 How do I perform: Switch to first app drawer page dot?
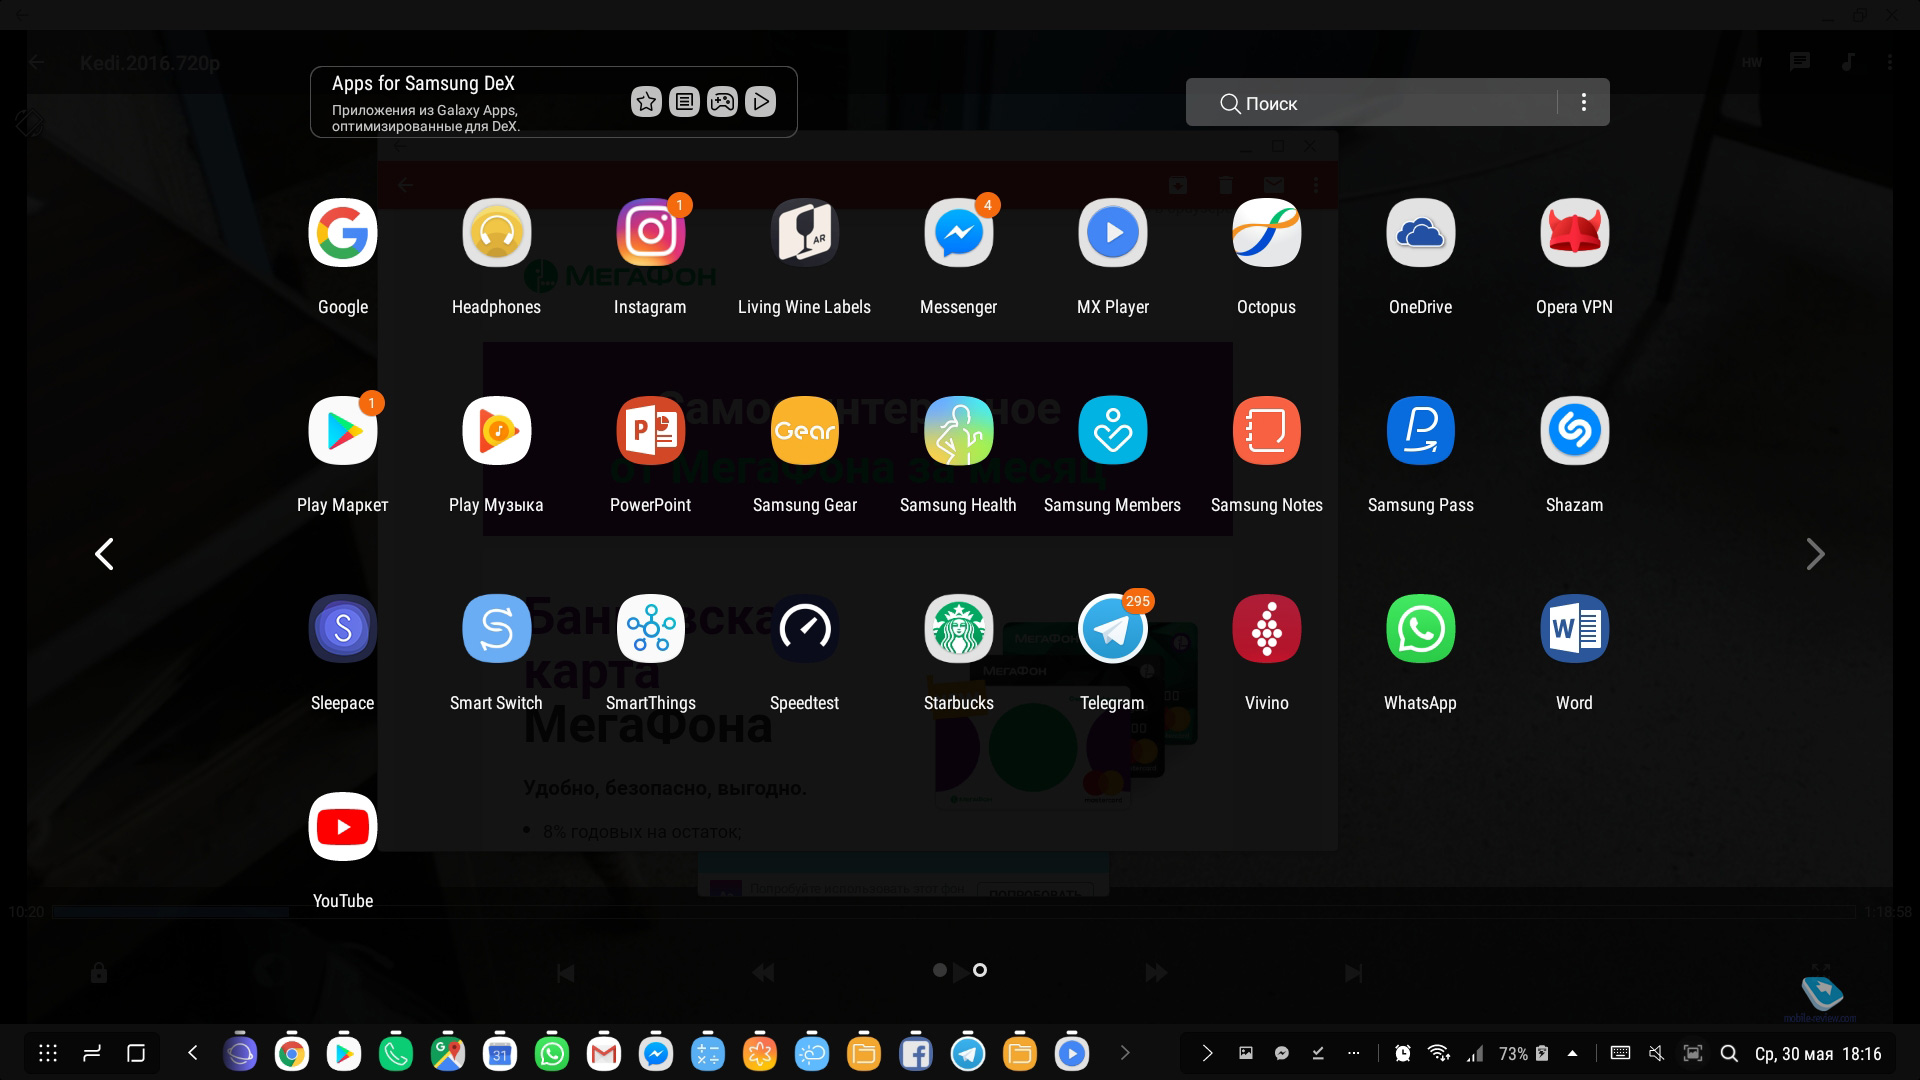click(939, 970)
